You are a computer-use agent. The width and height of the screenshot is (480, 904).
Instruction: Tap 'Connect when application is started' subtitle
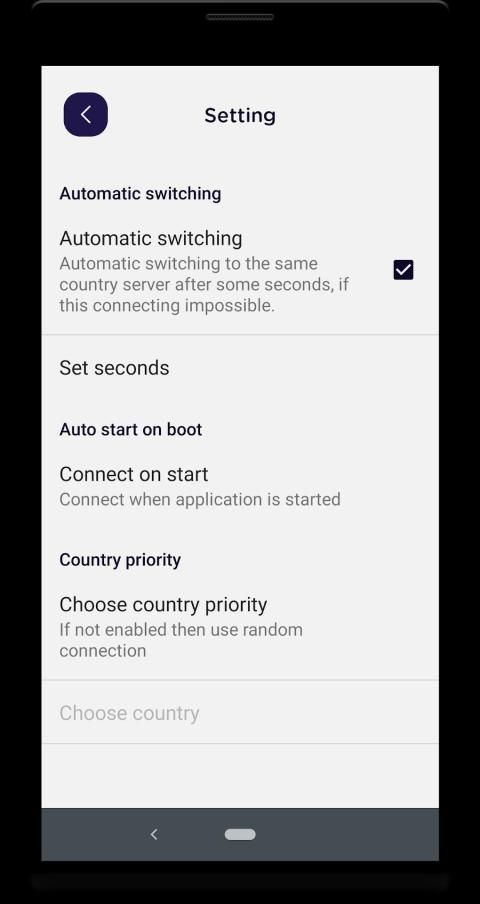[x=200, y=499]
